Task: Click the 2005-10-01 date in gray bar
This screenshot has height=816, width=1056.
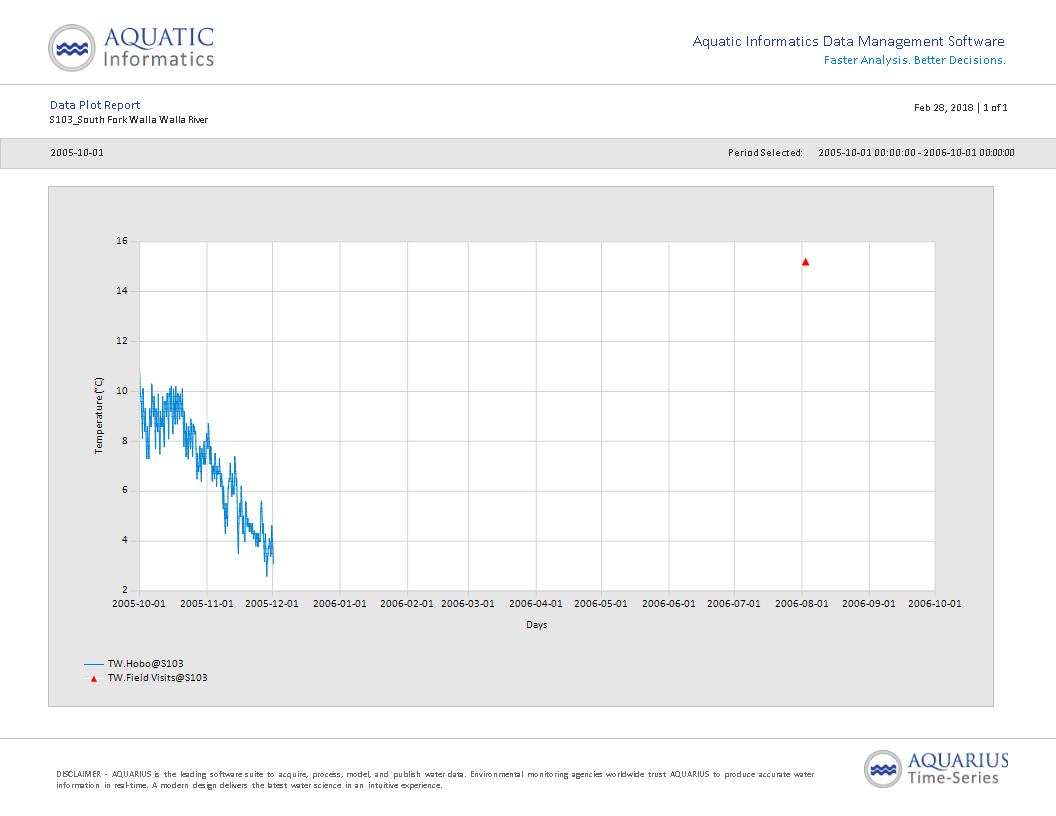Action: [77, 153]
